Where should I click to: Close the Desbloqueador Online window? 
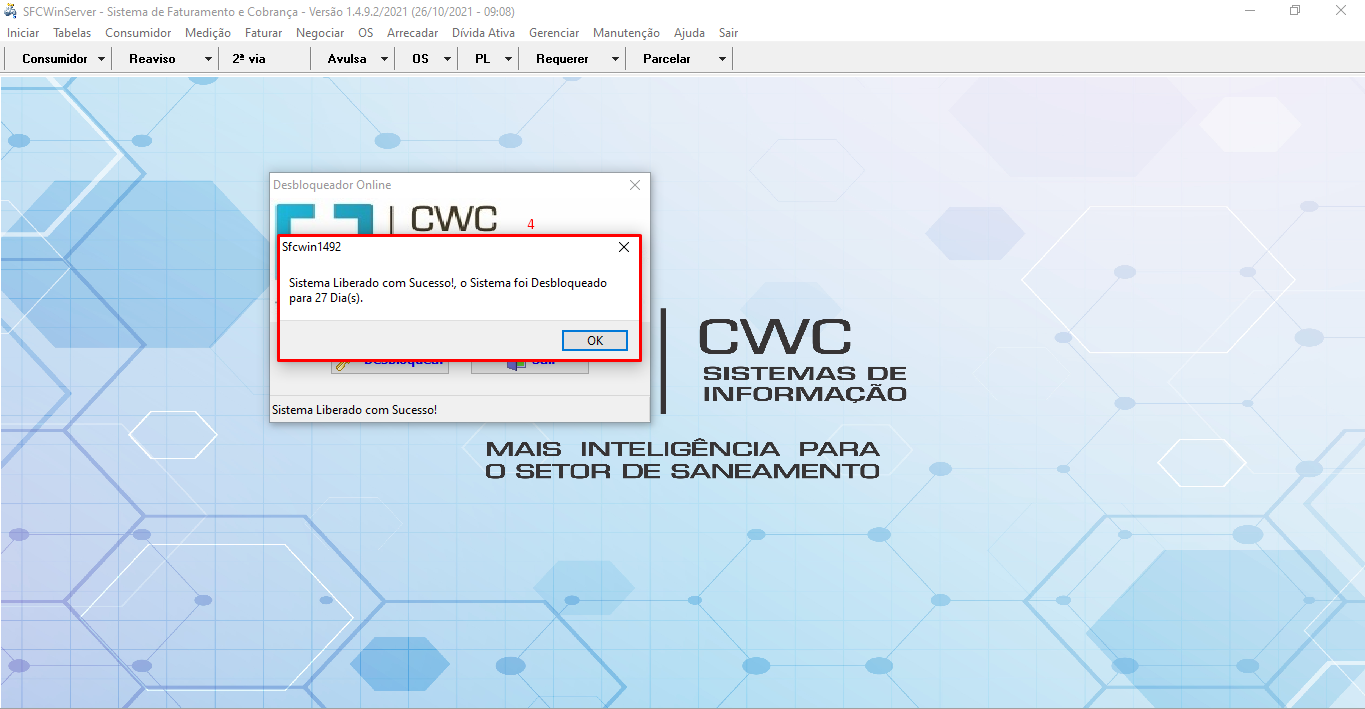pyautogui.click(x=634, y=185)
